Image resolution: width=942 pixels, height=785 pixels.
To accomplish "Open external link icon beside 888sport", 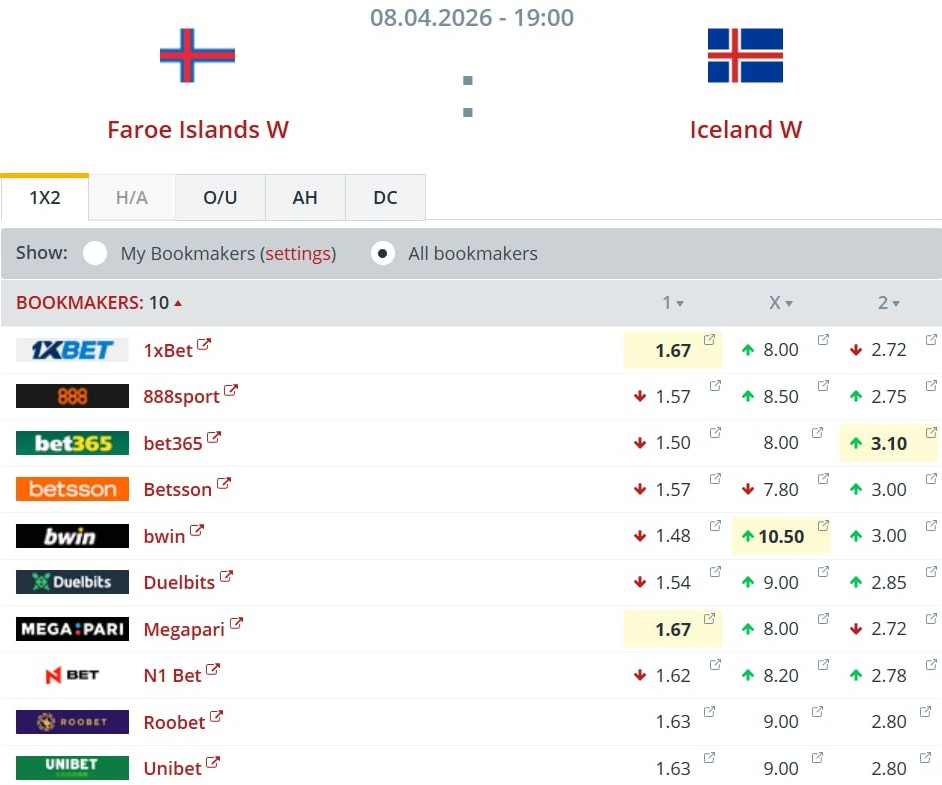I will [231, 391].
